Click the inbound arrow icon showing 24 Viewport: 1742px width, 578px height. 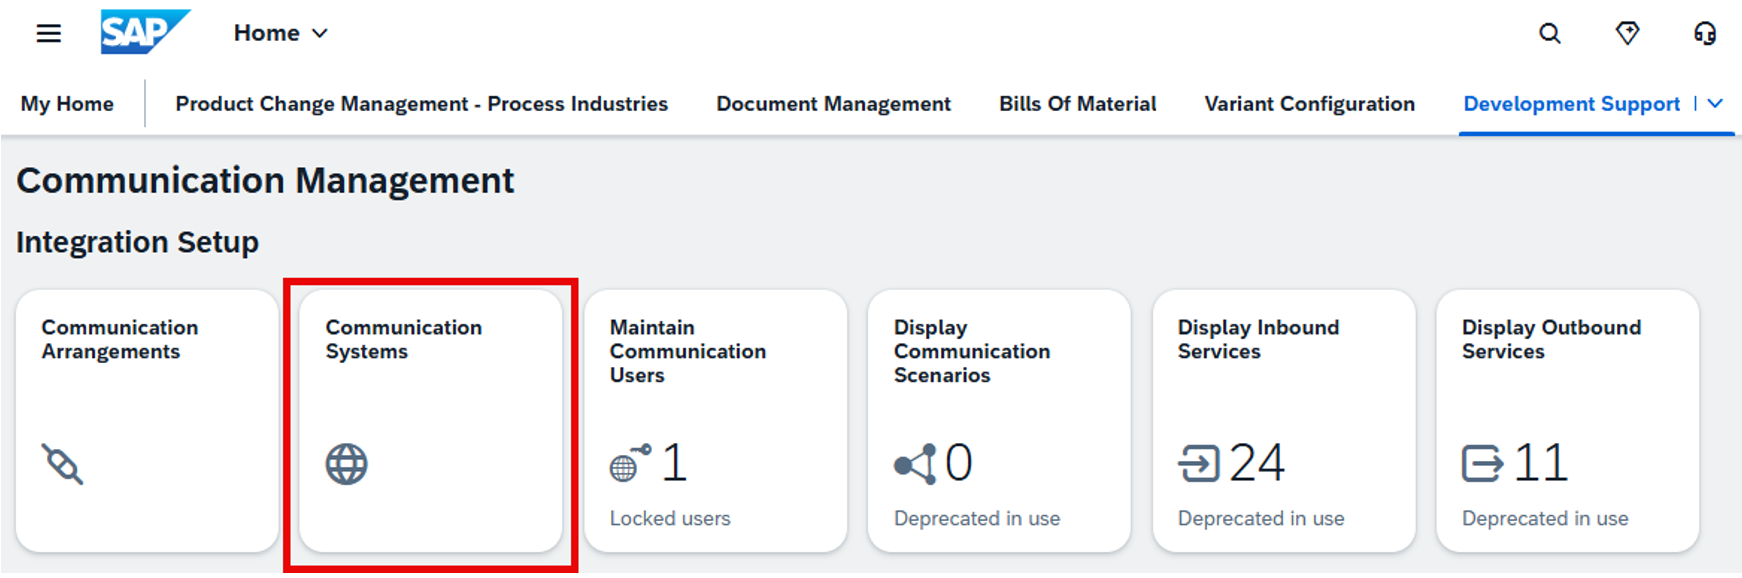tap(1198, 464)
